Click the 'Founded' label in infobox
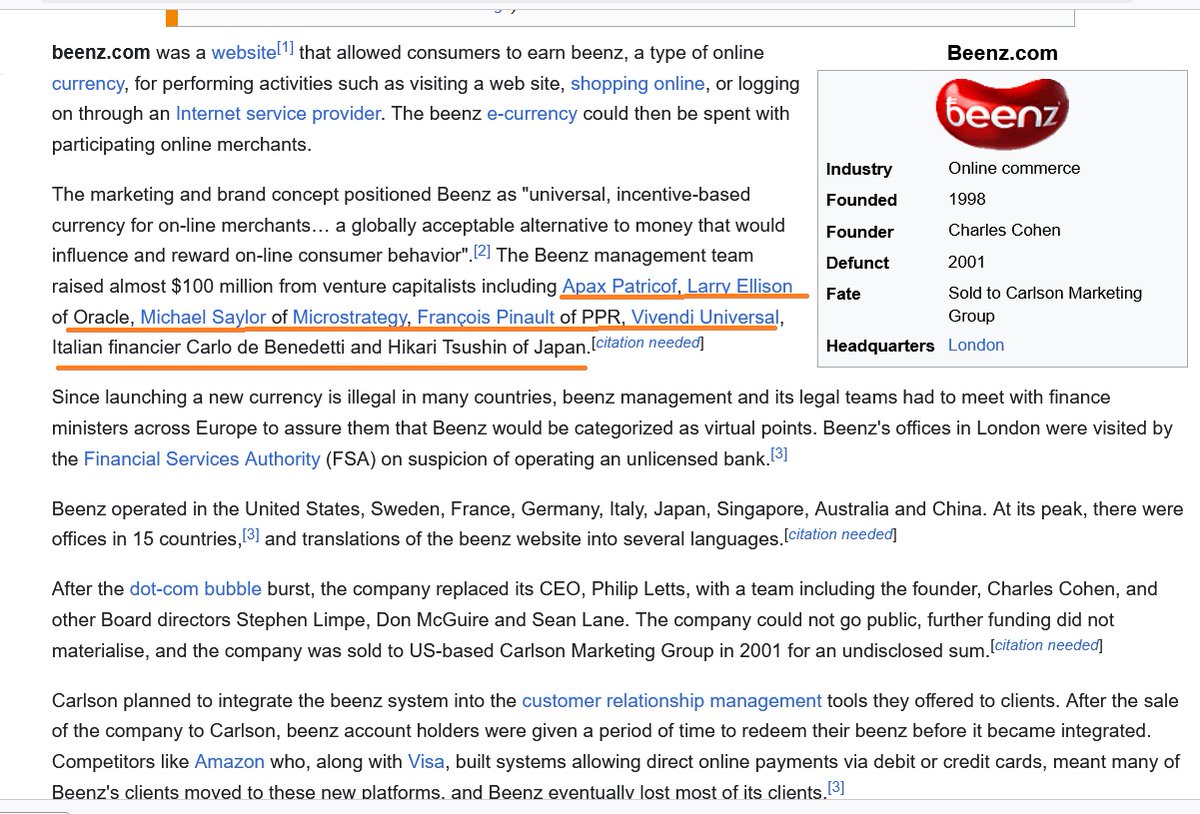This screenshot has height=814, width=1200. pos(861,200)
